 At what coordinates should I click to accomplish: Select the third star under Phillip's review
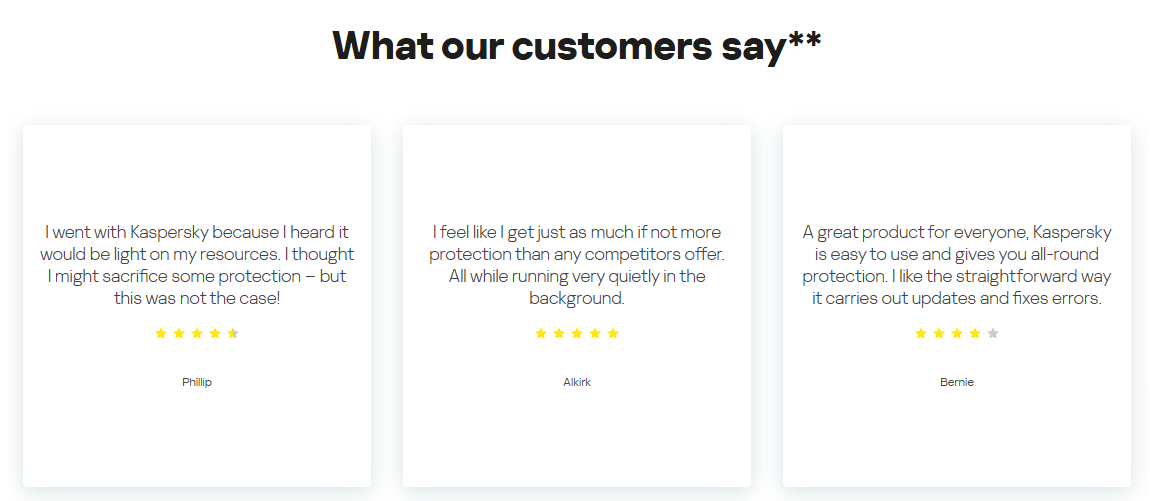point(197,334)
